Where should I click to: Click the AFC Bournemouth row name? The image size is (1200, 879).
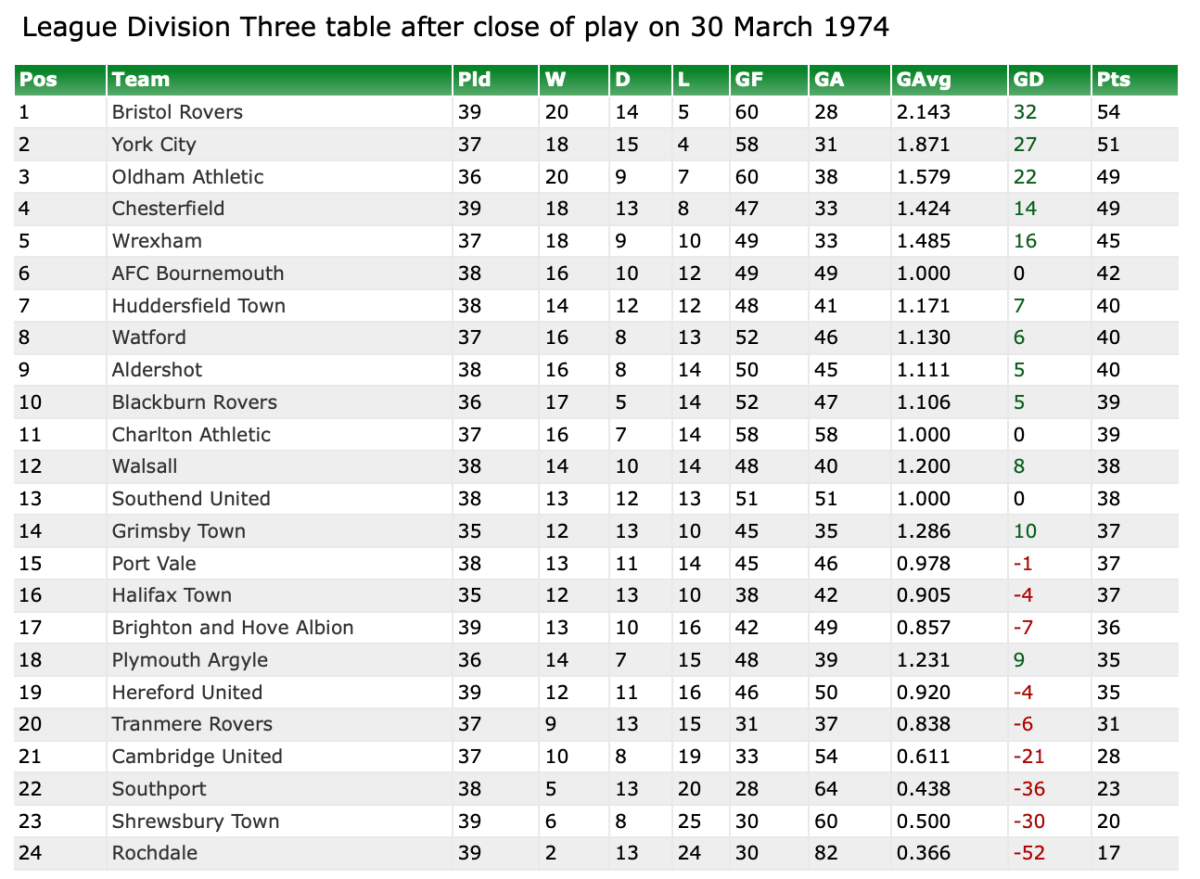click(x=198, y=273)
